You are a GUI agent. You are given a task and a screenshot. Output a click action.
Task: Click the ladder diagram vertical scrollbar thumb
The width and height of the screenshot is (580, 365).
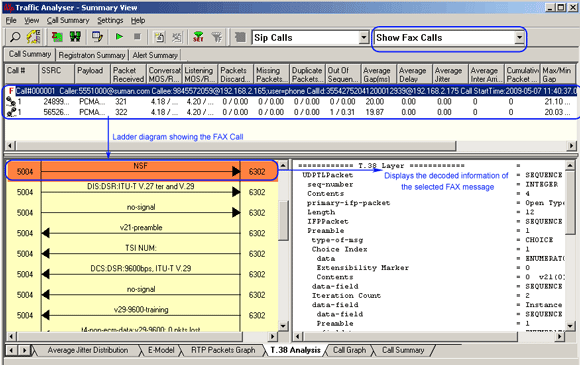pyautogui.click(x=283, y=221)
